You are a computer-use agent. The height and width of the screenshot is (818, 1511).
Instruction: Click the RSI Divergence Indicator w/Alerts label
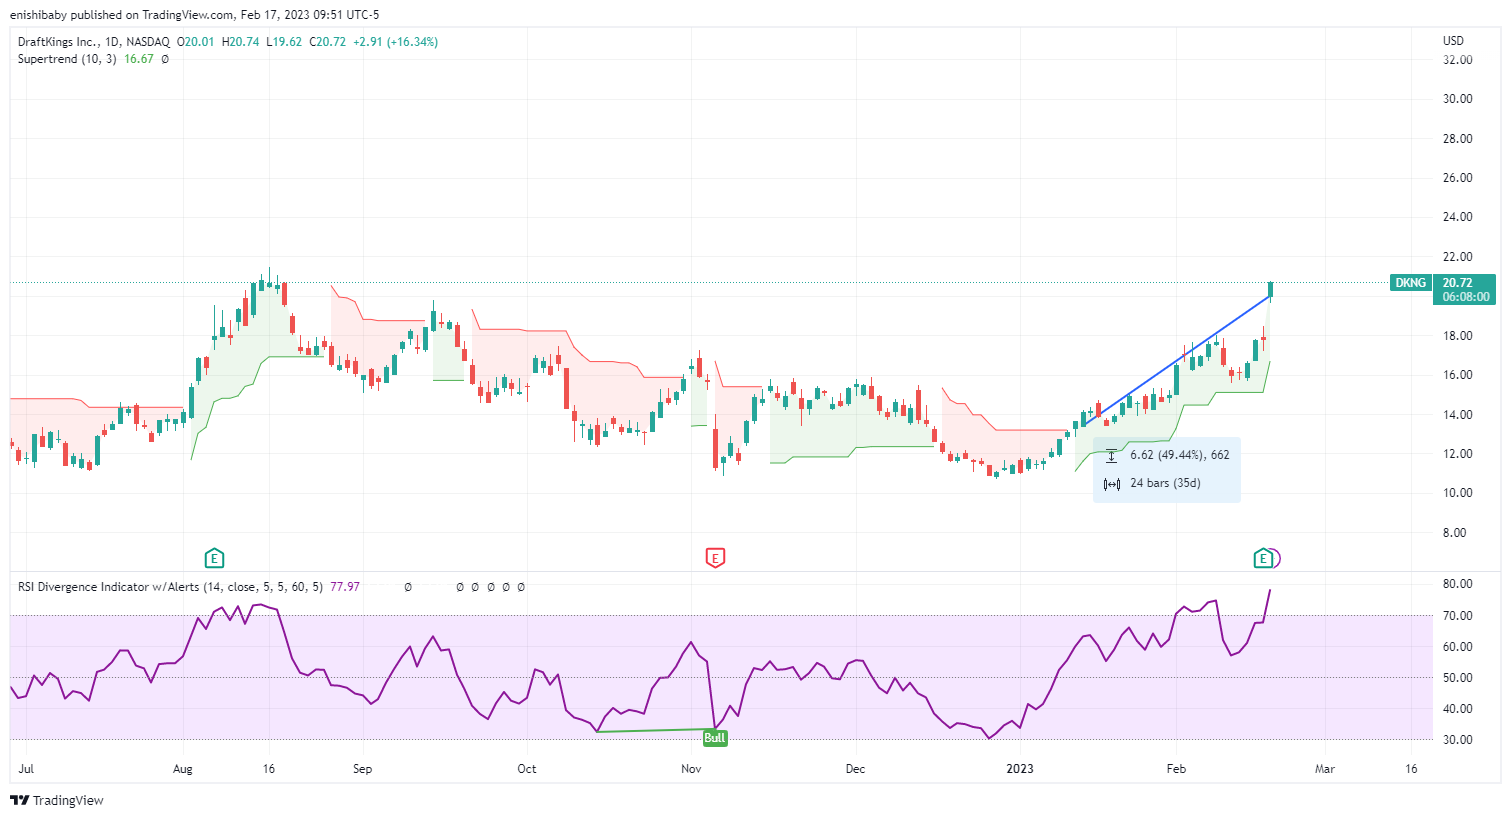108,587
